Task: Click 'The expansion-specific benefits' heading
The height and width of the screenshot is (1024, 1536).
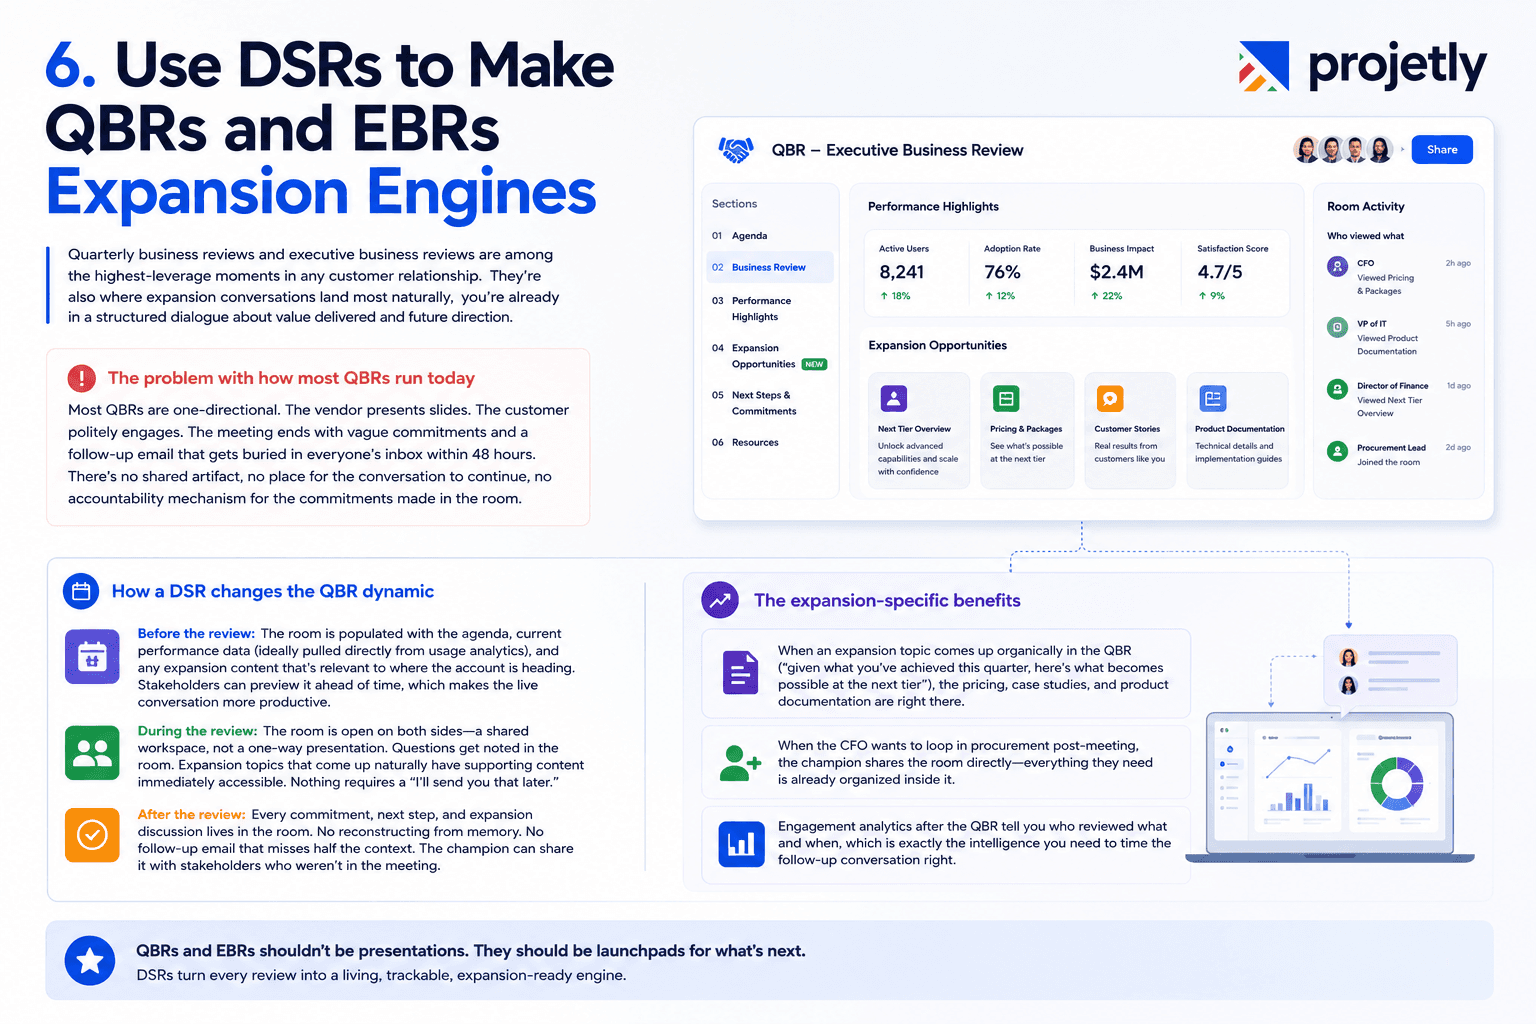Action: point(887,600)
